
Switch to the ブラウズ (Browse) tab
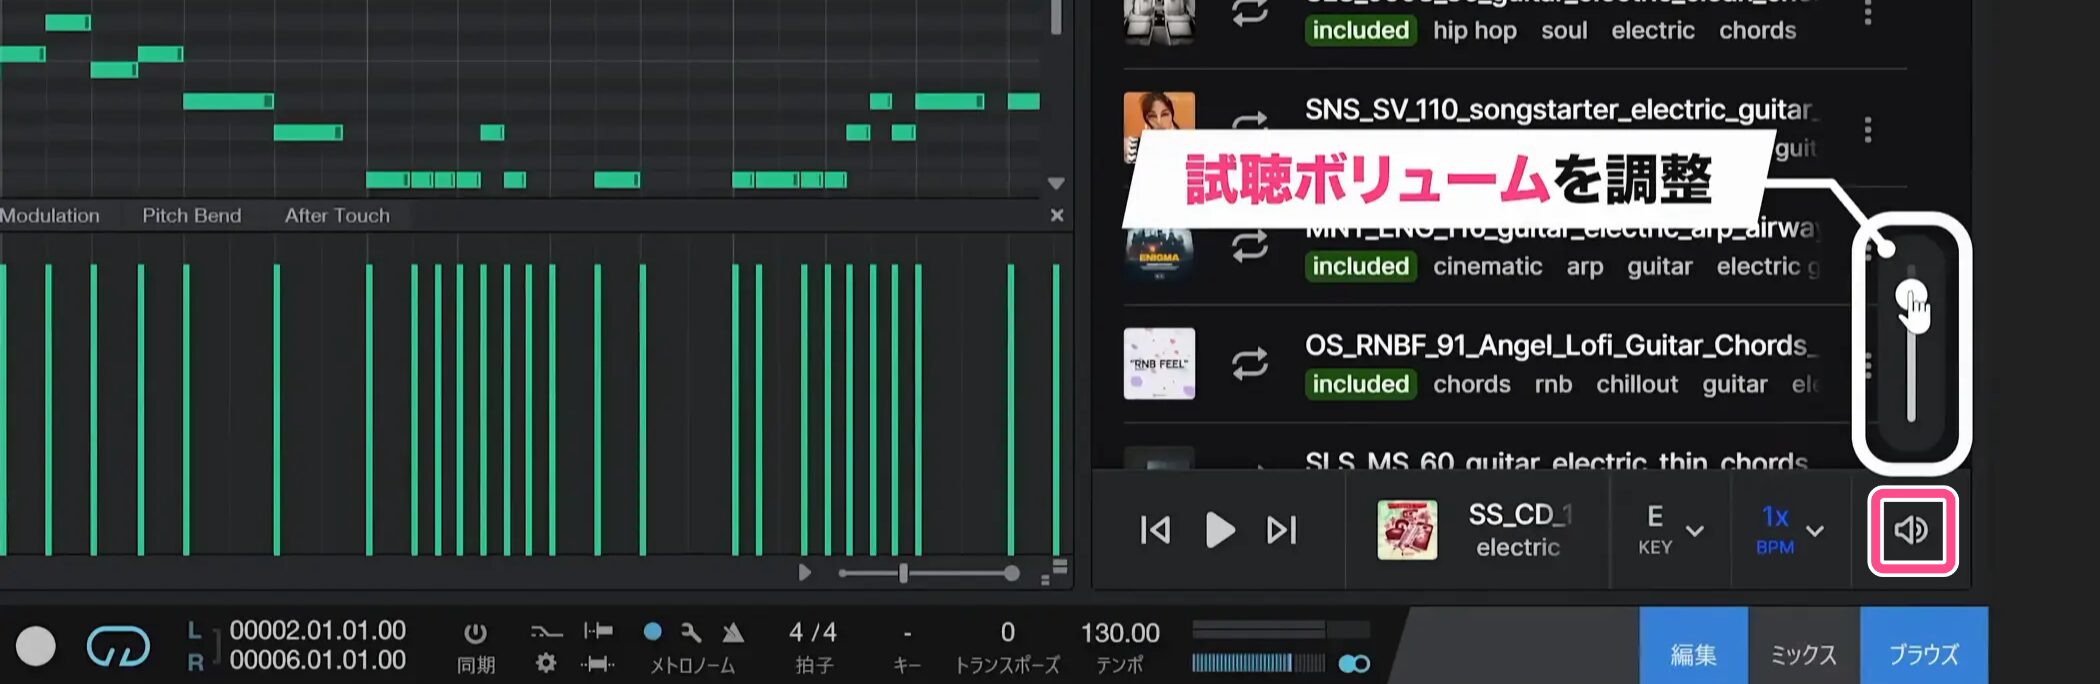pyautogui.click(x=1923, y=654)
